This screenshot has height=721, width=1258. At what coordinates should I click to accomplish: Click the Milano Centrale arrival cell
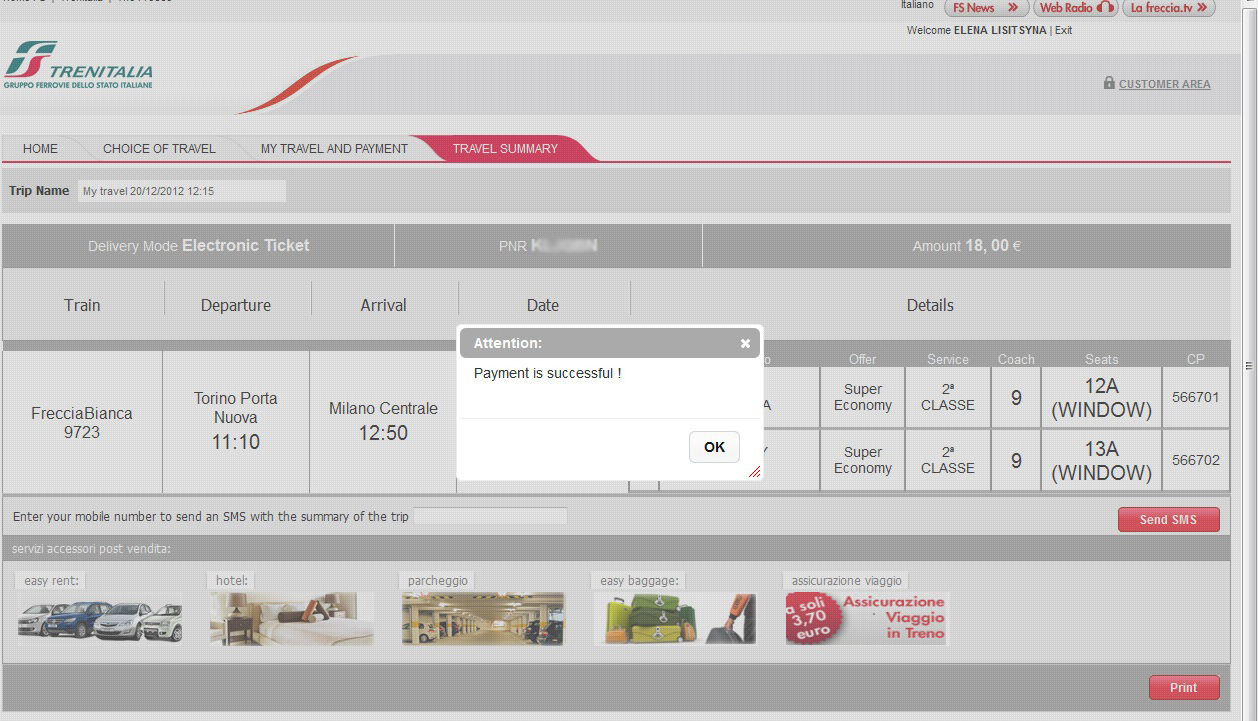coord(383,421)
